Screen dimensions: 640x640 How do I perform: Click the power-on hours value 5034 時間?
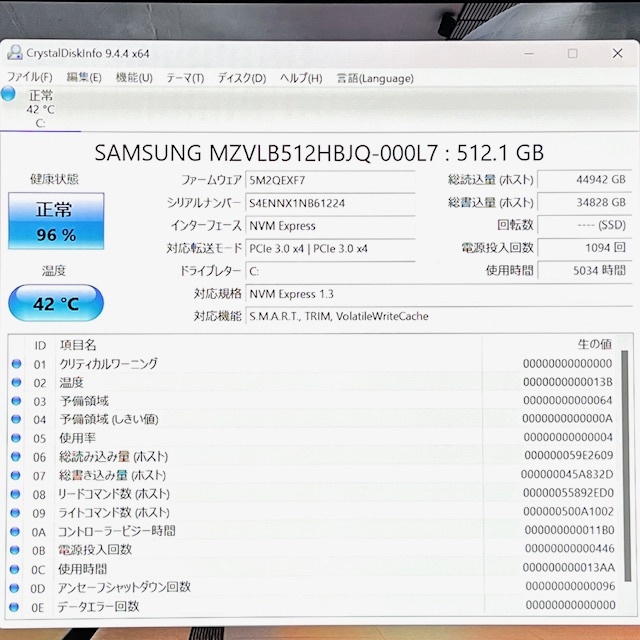[584, 271]
